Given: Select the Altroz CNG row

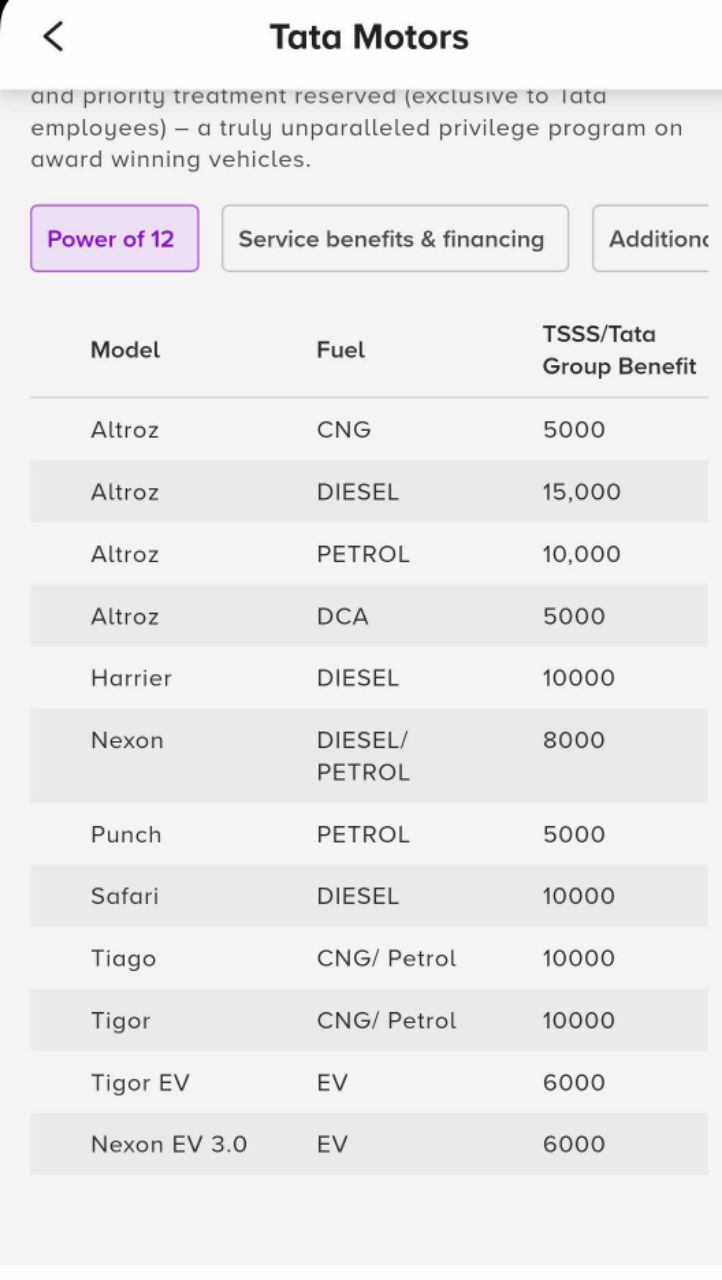Looking at the screenshot, I should point(125,430).
